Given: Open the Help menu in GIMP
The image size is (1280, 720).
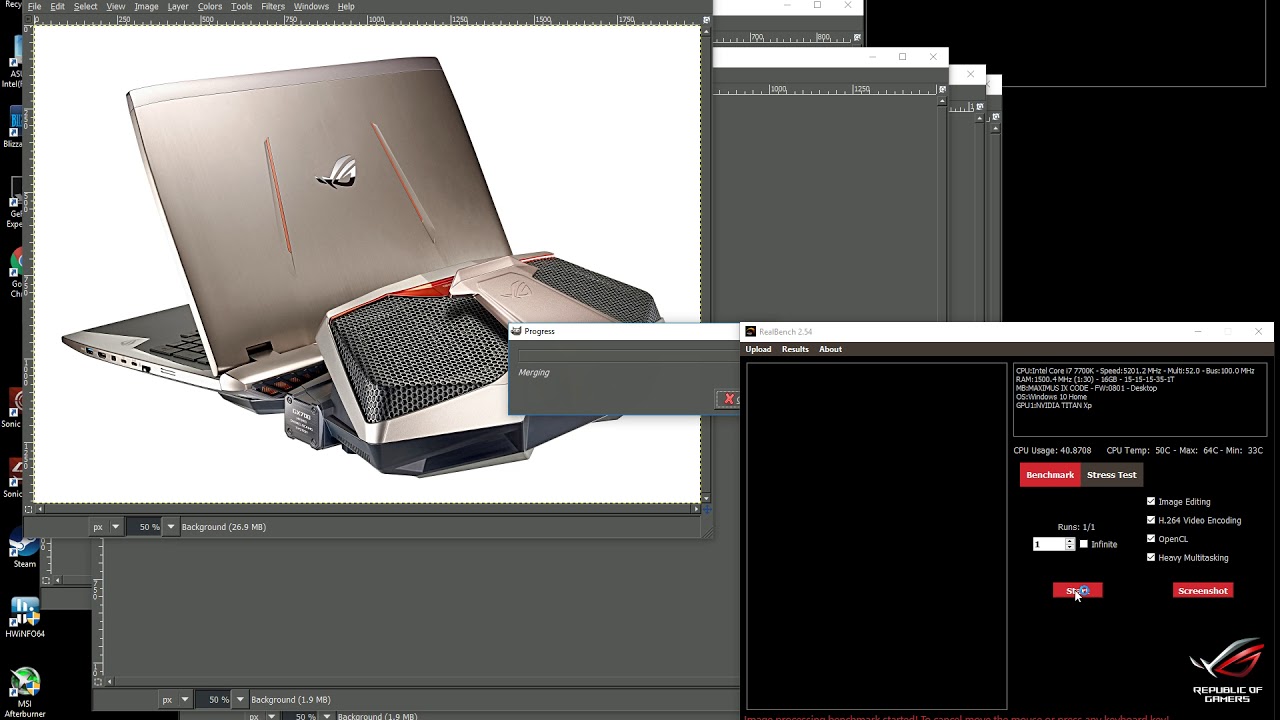Looking at the screenshot, I should (x=346, y=6).
